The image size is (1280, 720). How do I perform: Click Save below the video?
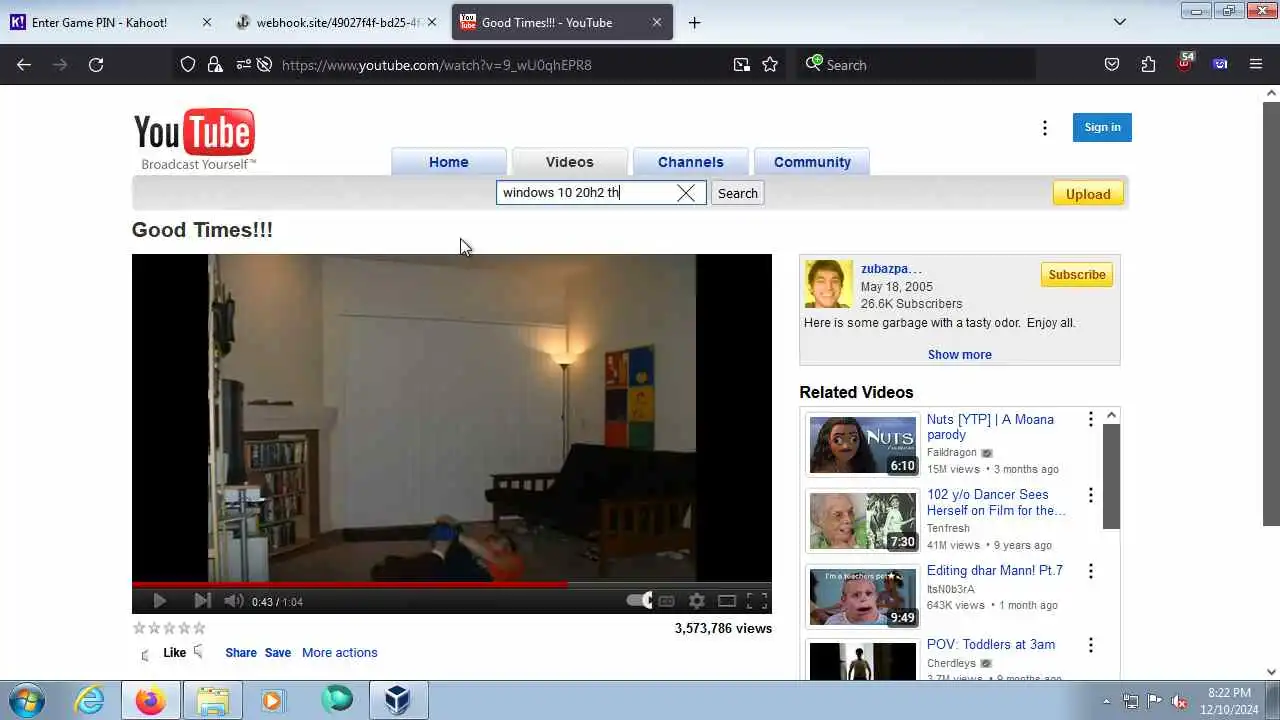click(278, 653)
